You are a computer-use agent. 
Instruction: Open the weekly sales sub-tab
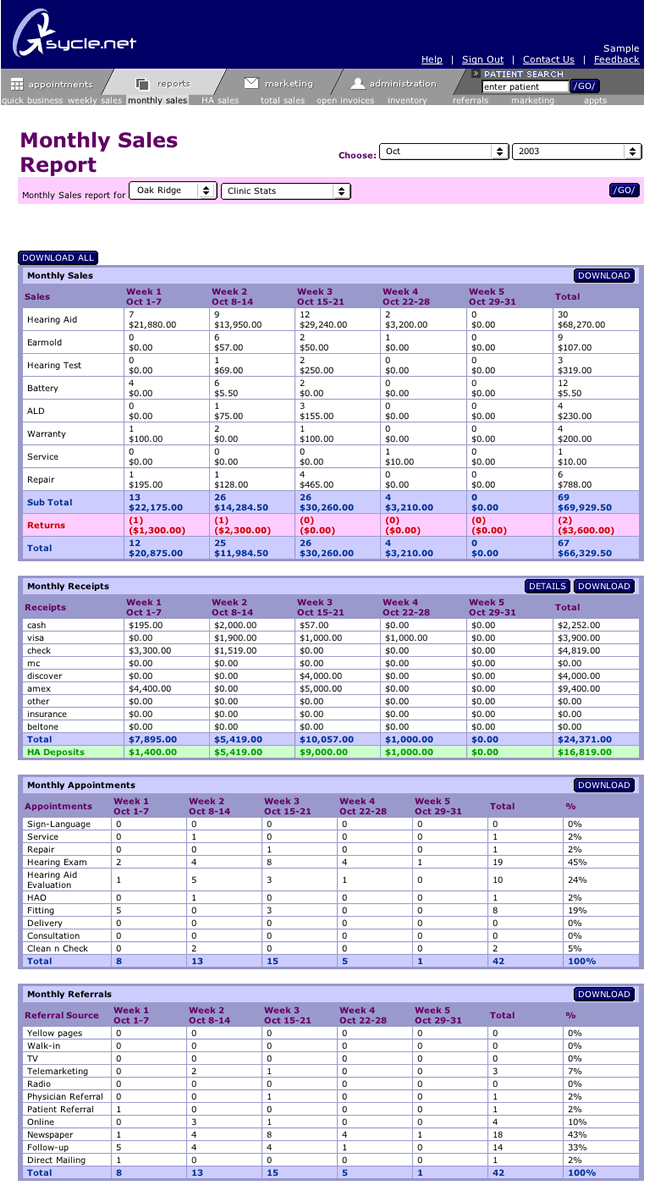pyautogui.click(x=95, y=101)
